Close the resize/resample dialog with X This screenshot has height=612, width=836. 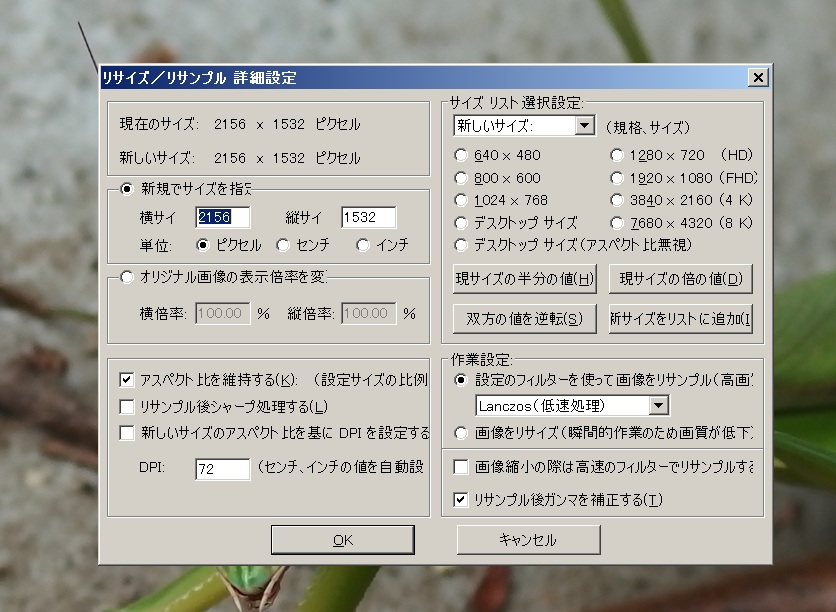(x=758, y=78)
